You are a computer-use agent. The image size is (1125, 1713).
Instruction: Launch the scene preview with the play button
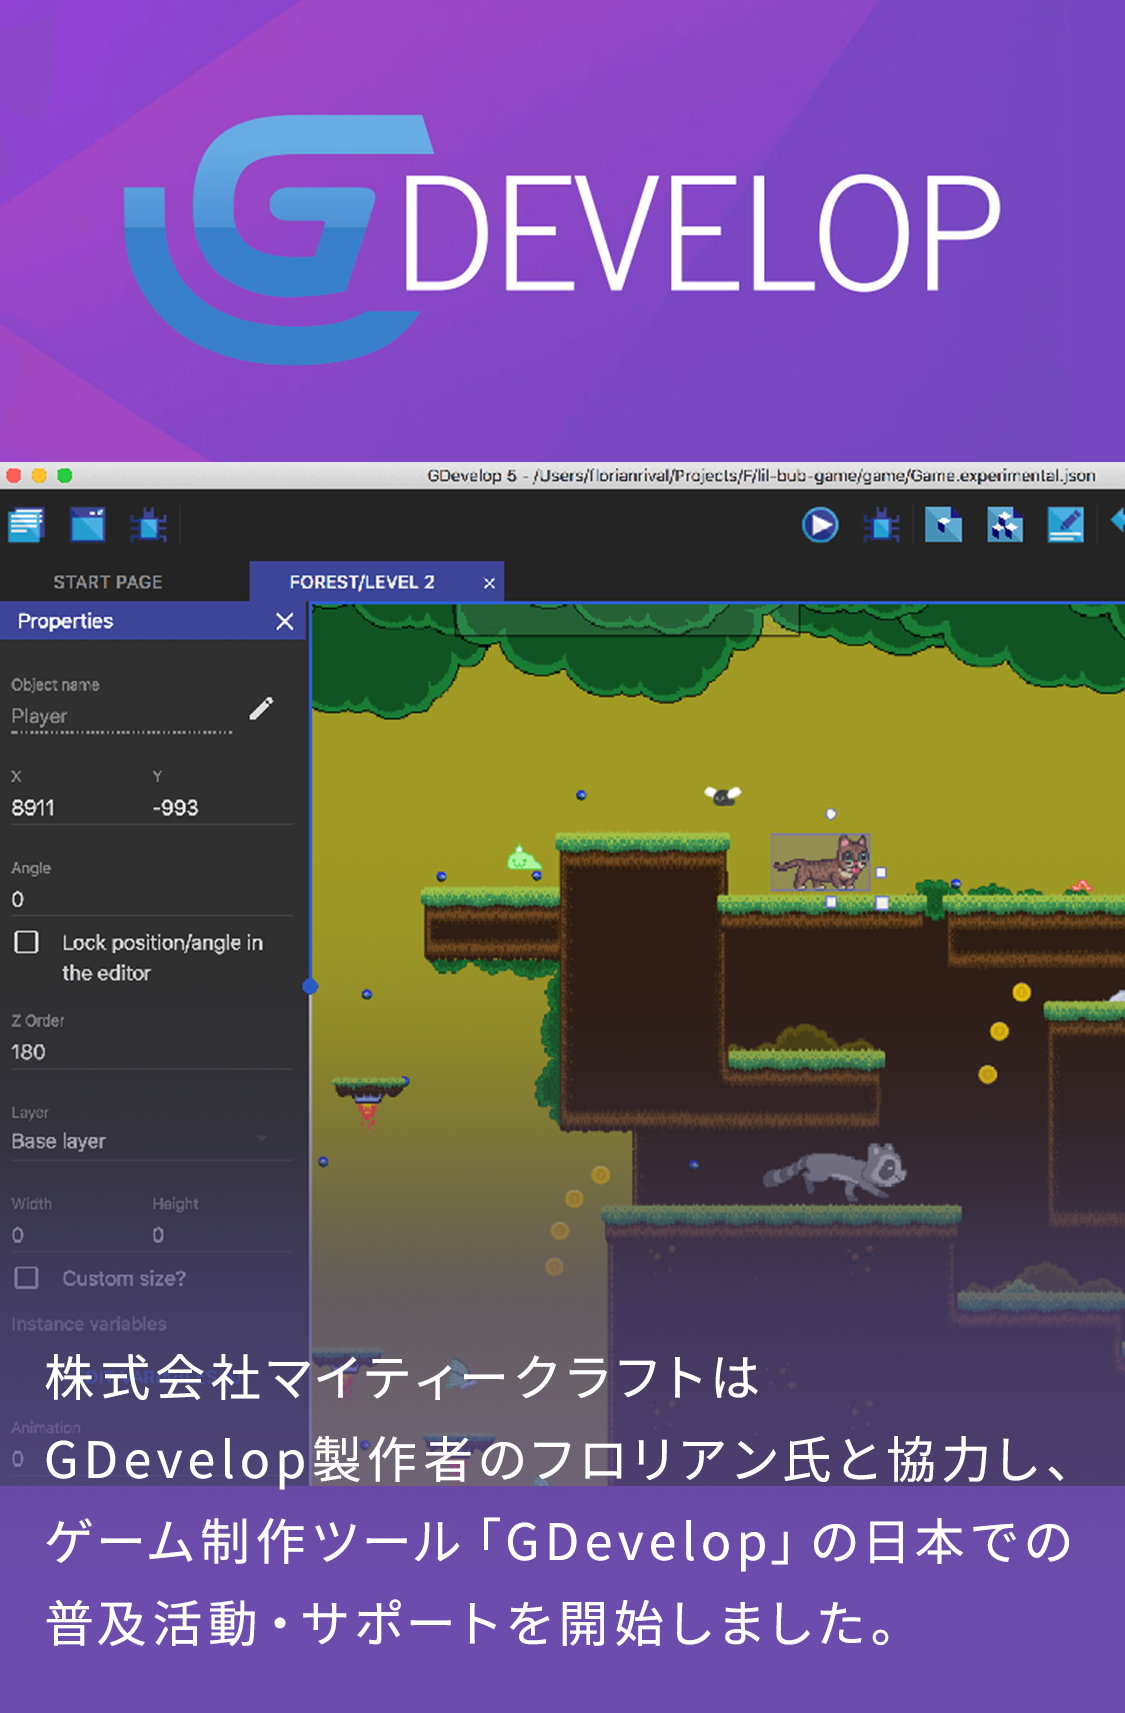point(820,525)
